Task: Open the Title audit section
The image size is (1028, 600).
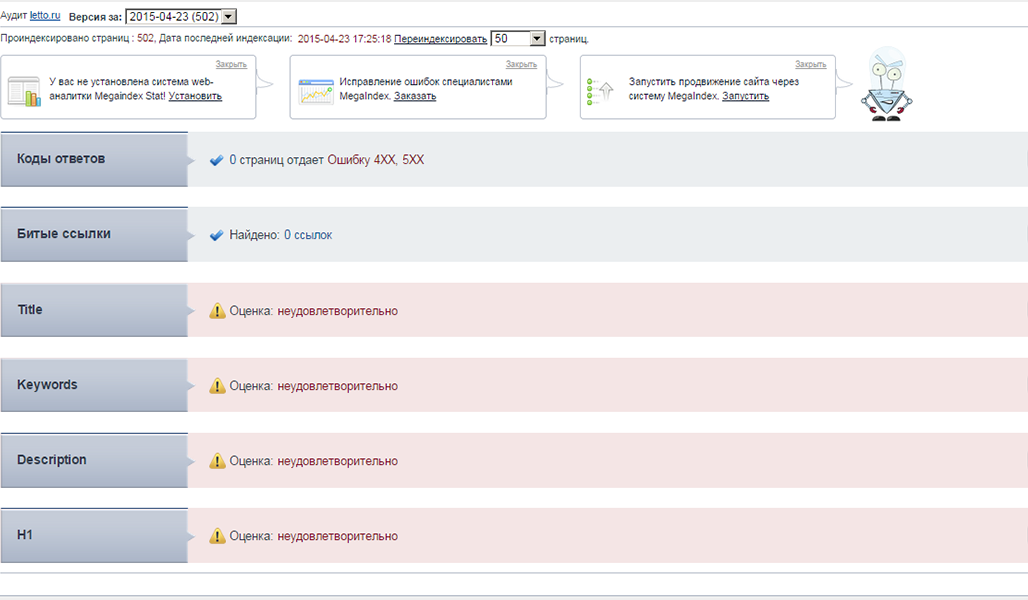Action: (x=94, y=310)
